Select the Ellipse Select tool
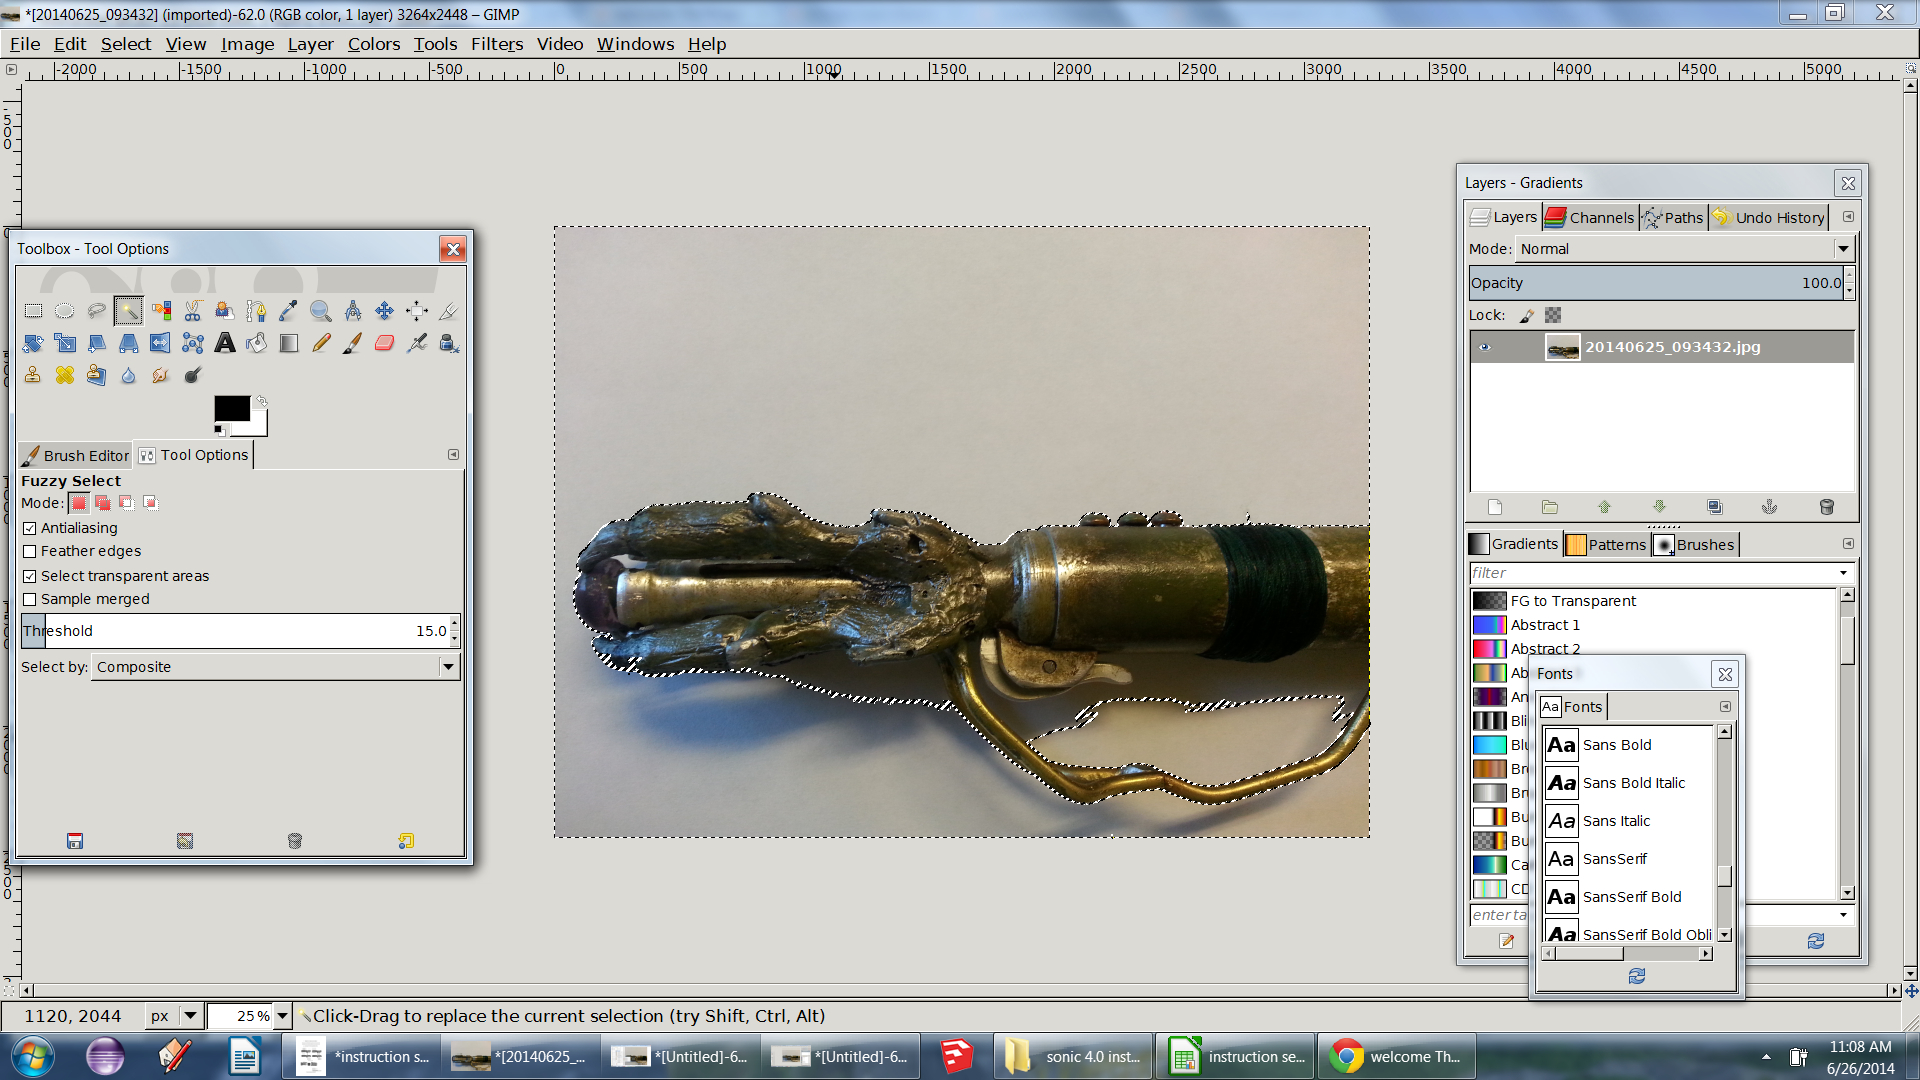 point(65,311)
